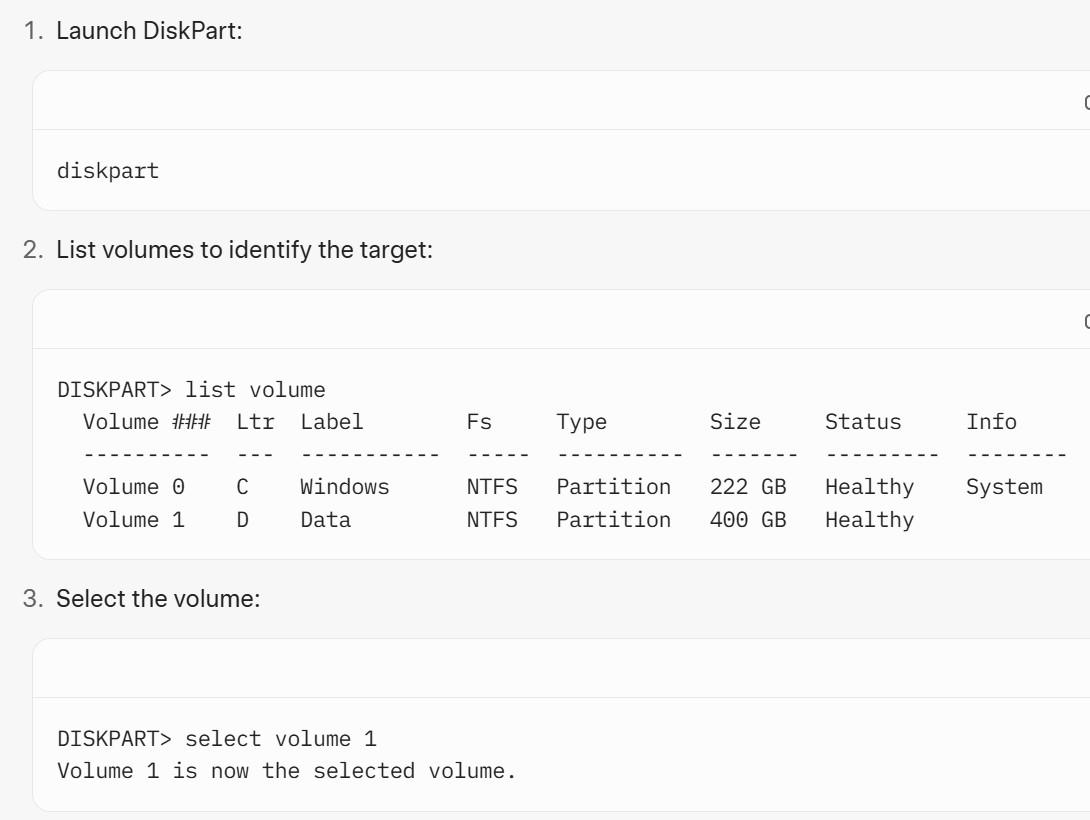1090x820 pixels.
Task: Click the 'System' info value
Action: click(x=1004, y=486)
